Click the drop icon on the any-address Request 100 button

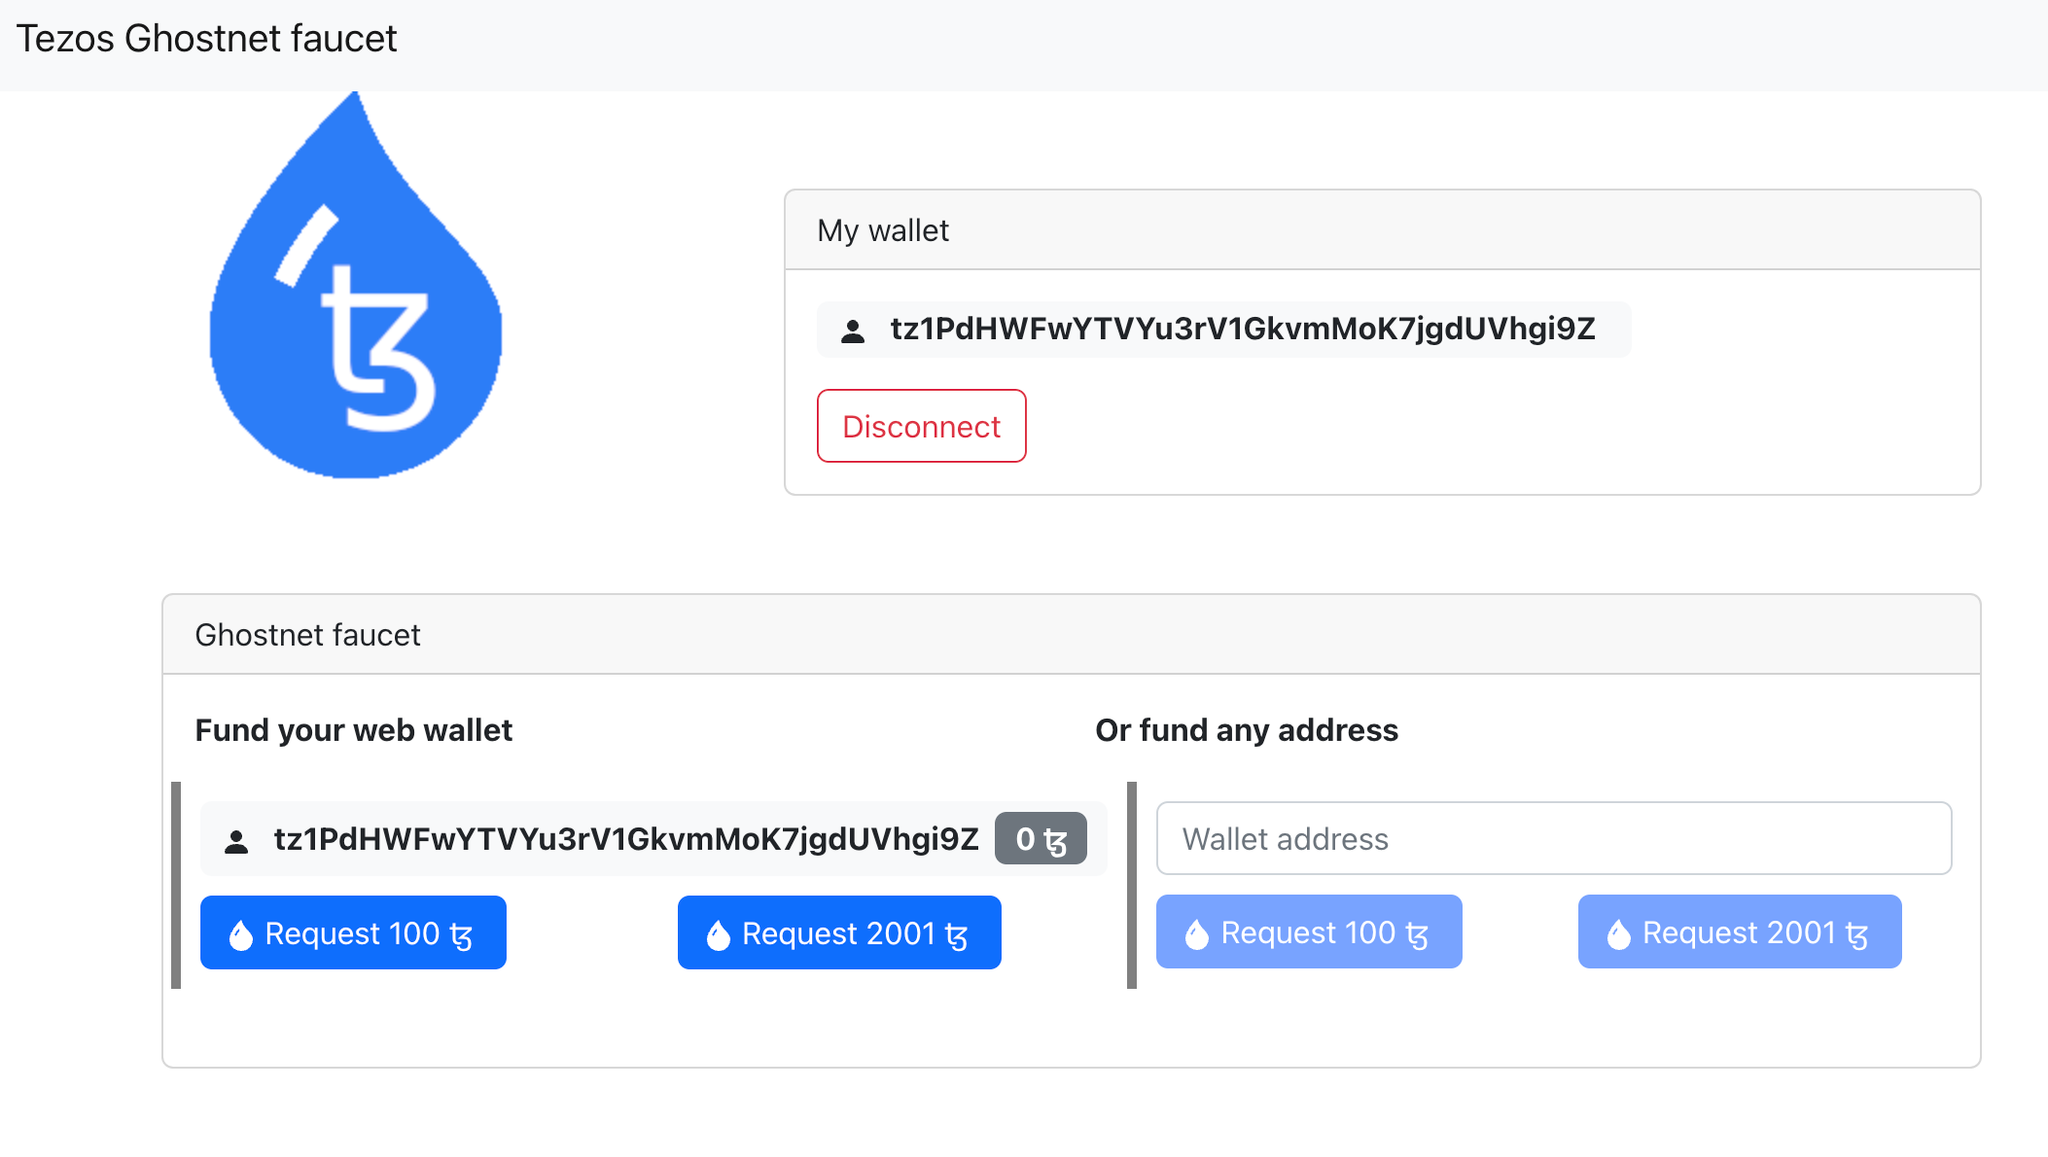[1197, 933]
